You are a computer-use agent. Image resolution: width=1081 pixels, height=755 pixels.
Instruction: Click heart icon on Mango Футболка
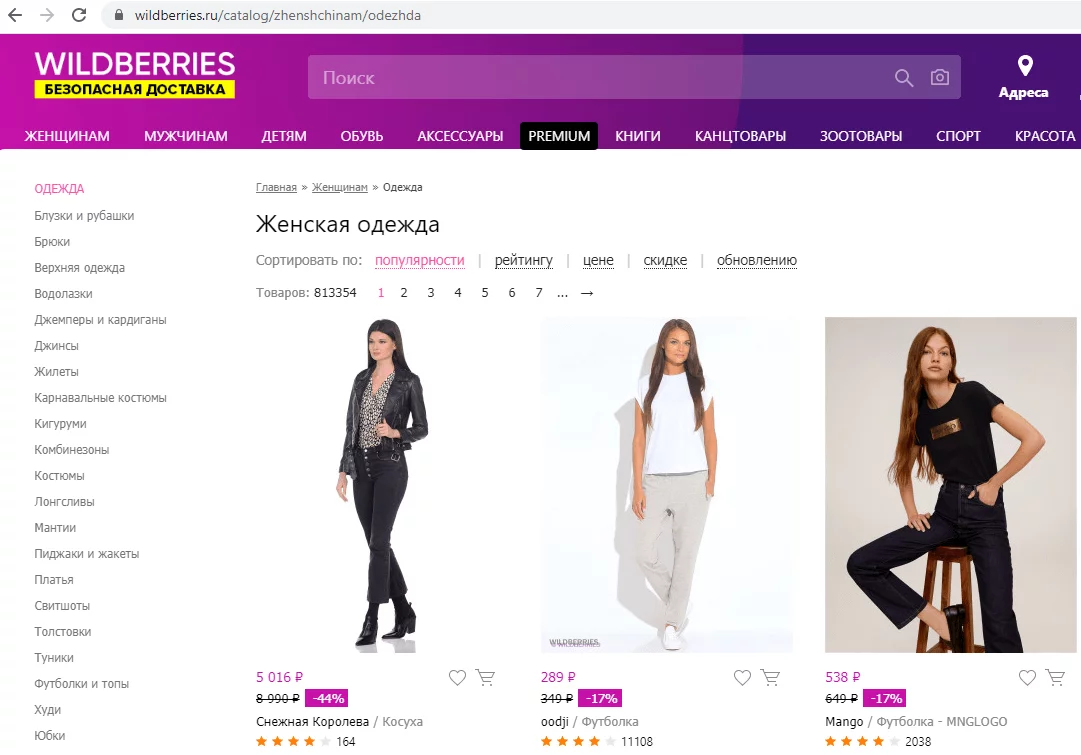pyautogui.click(x=1027, y=678)
